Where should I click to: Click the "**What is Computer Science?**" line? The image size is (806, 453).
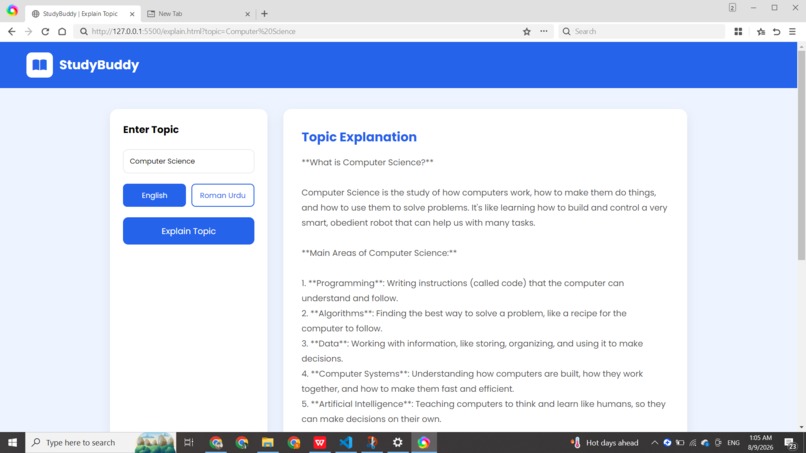coord(368,162)
